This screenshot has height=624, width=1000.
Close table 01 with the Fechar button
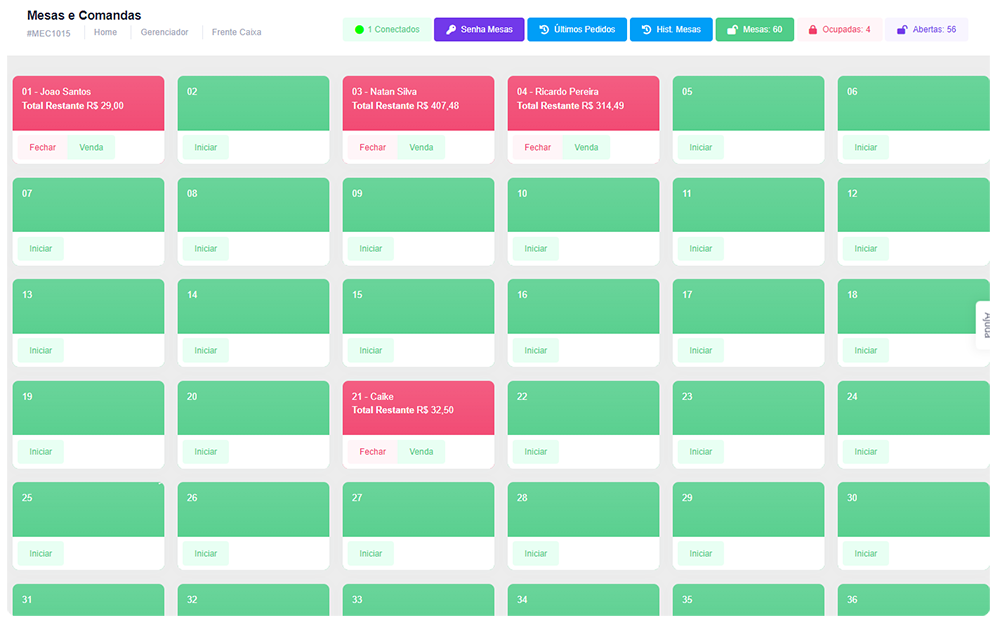pyautogui.click(x=43, y=148)
